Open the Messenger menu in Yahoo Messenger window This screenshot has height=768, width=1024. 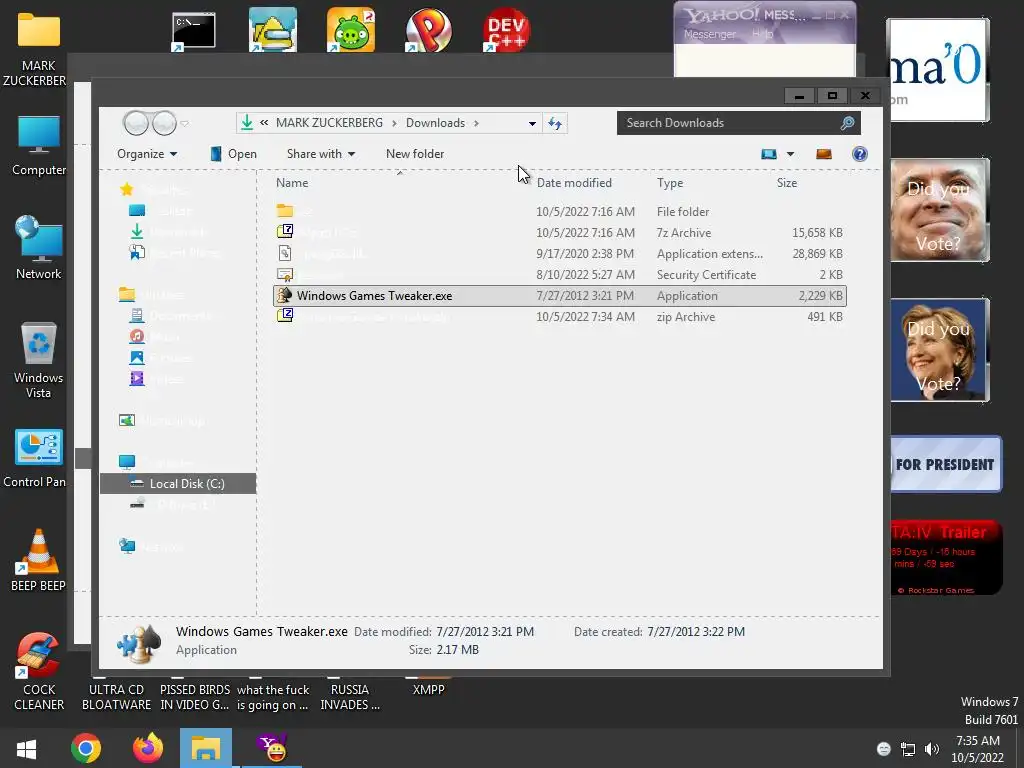pos(709,34)
